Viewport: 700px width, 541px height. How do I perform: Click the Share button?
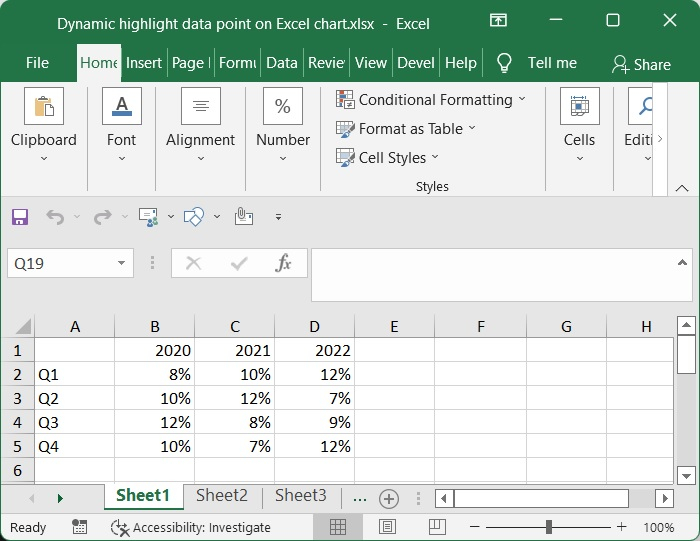[x=641, y=64]
